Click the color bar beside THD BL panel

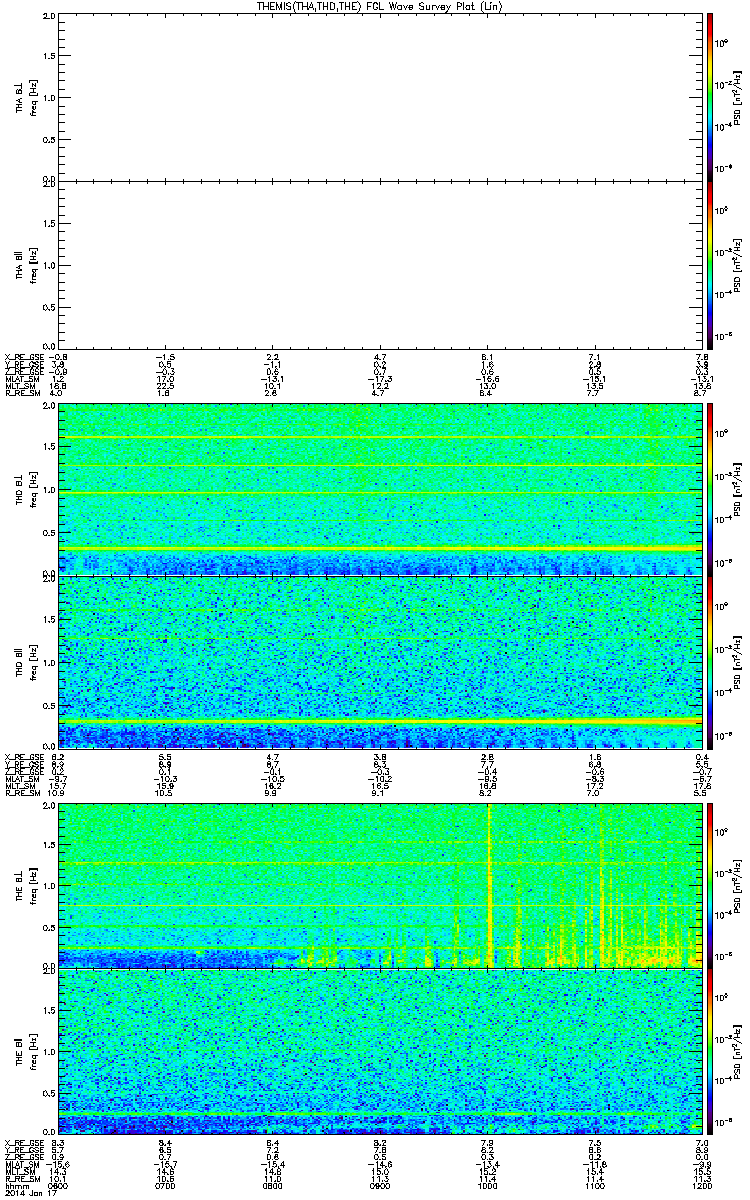709,490
